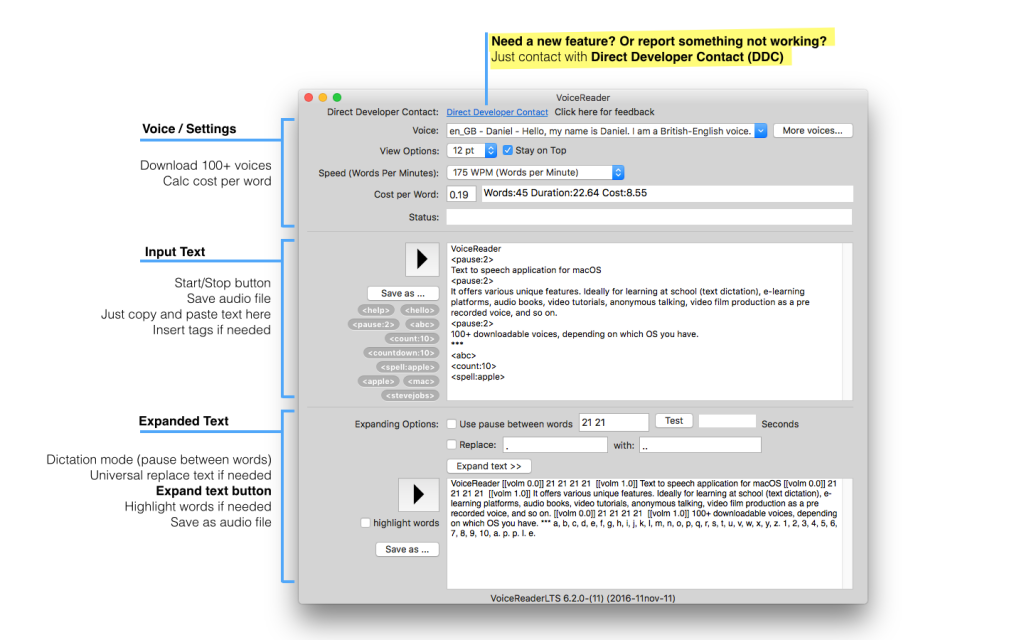Insert the <pause:2> tag

(374, 325)
